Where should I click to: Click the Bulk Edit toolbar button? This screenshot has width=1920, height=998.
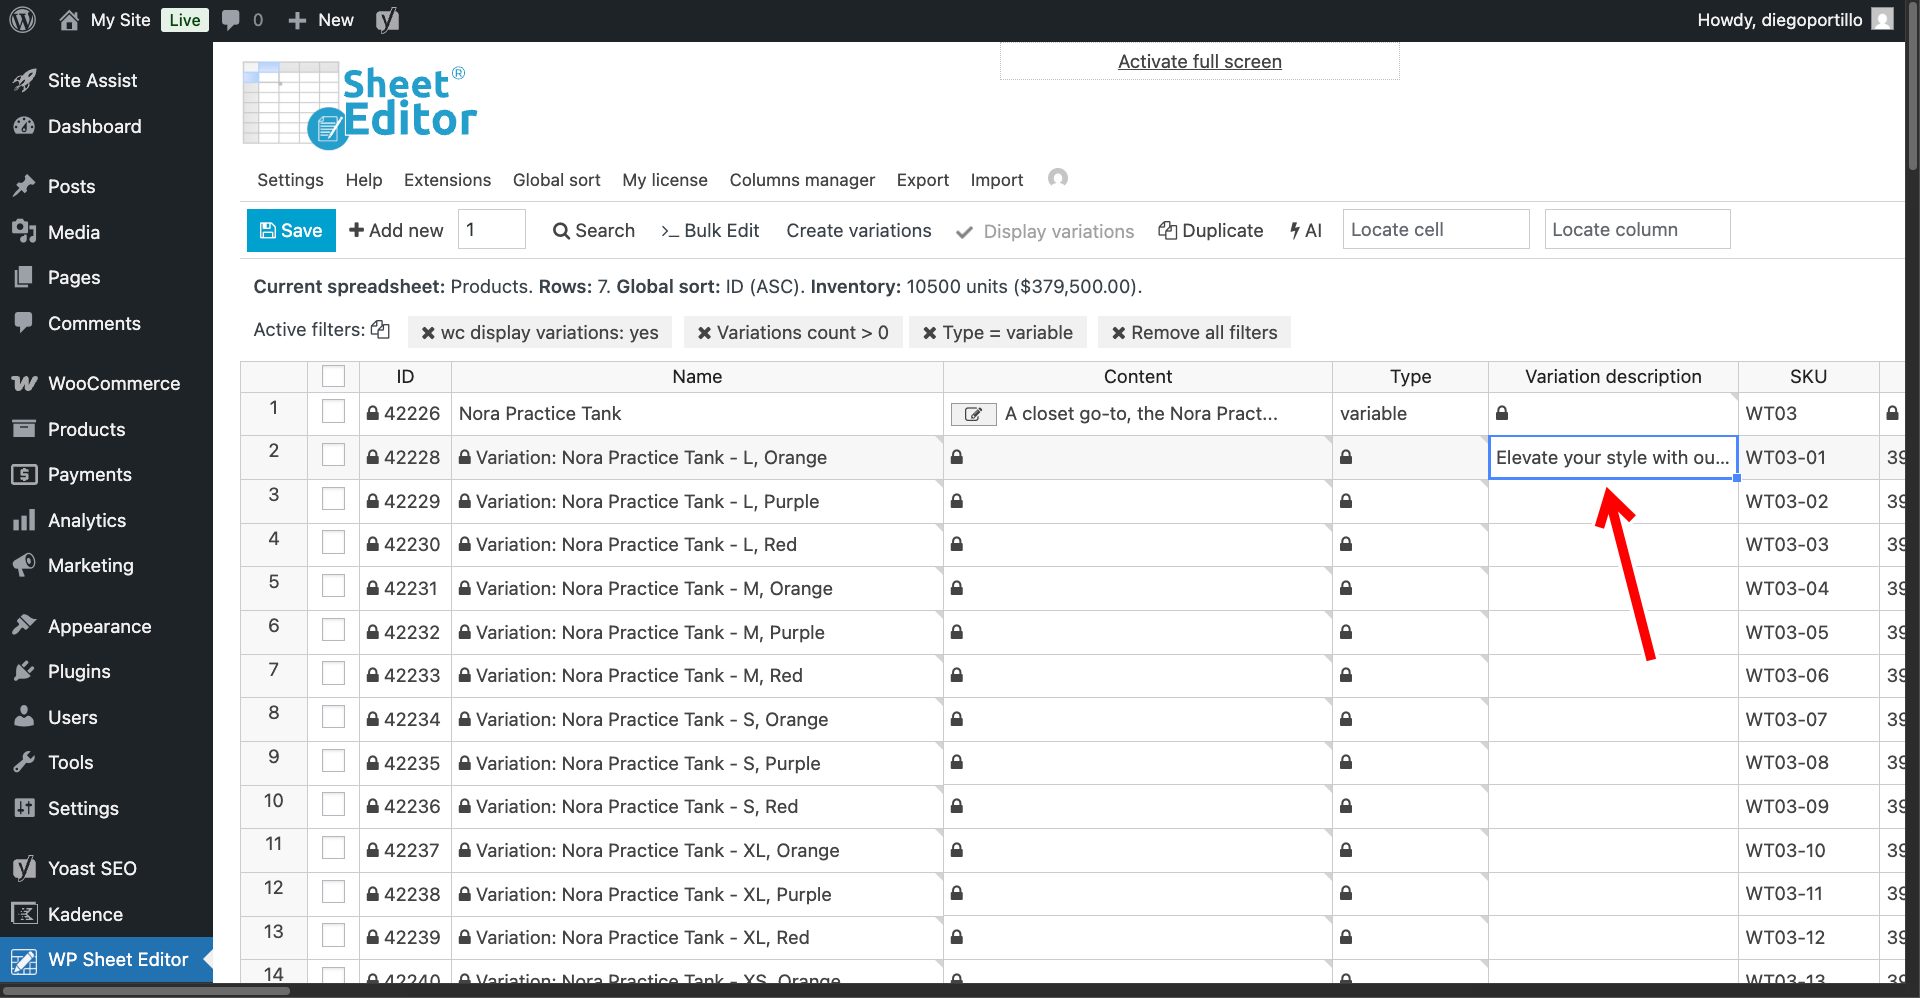point(710,231)
